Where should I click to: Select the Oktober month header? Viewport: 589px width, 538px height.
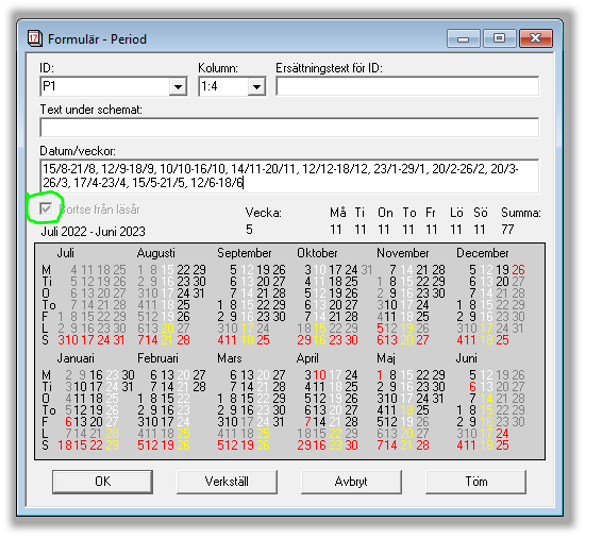(x=317, y=253)
